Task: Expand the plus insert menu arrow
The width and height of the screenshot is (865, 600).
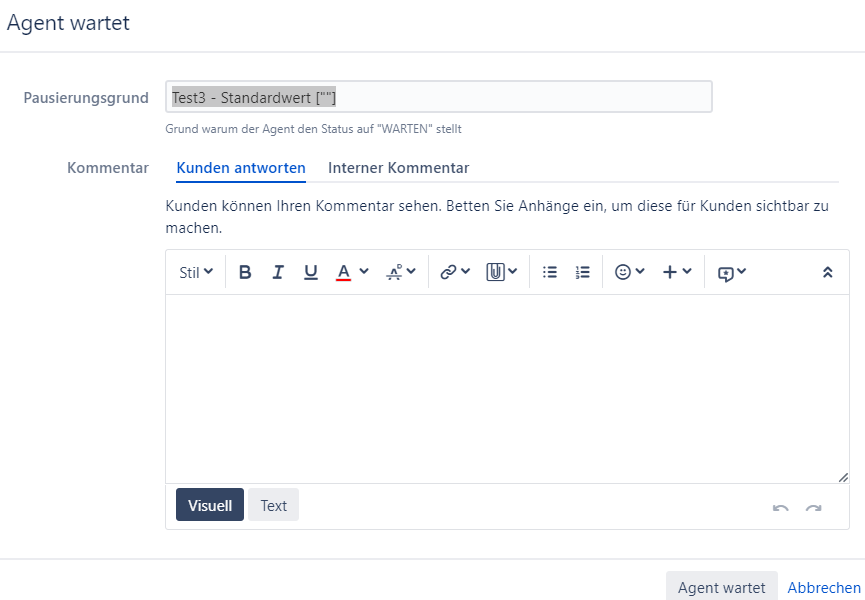Action: pyautogui.click(x=687, y=271)
